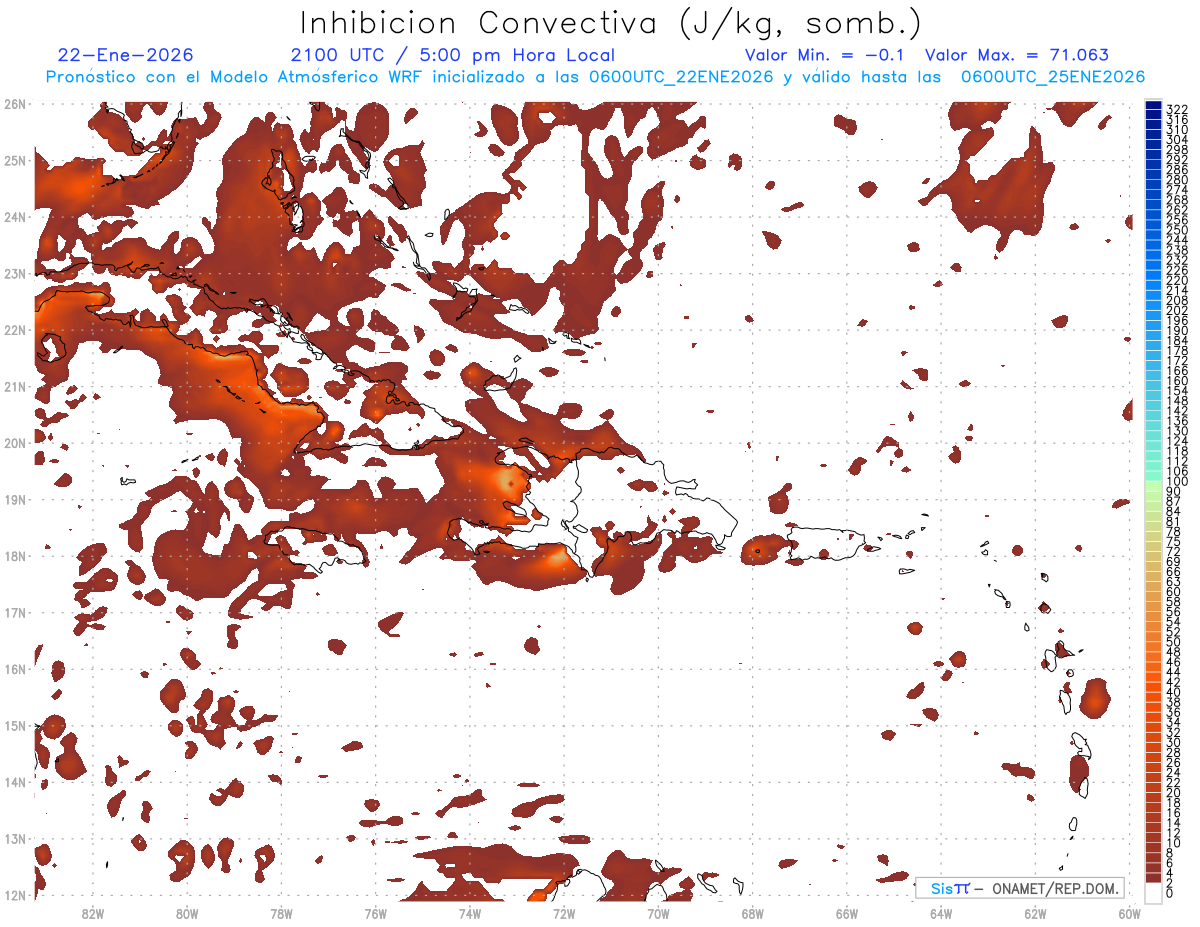Click the '16N' latitude label
The height and width of the screenshot is (927, 1200).
click(x=15, y=669)
